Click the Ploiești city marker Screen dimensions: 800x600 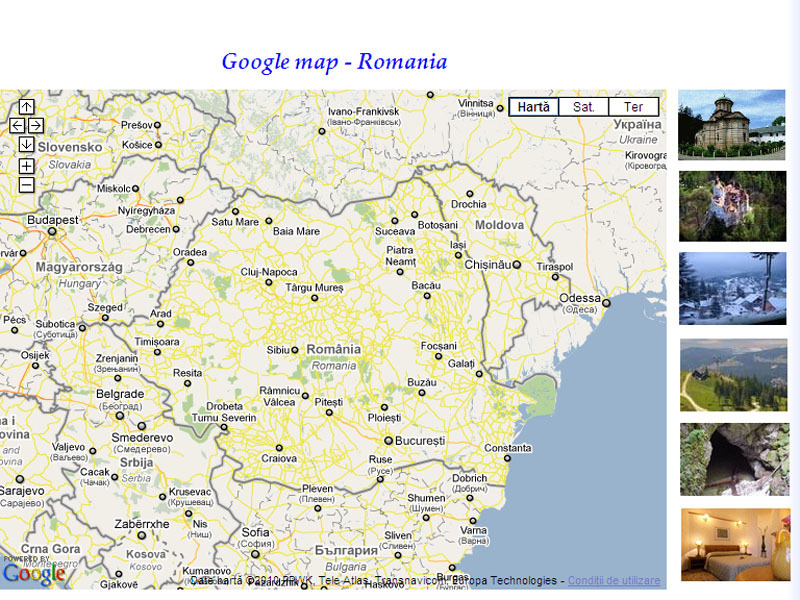click(384, 407)
